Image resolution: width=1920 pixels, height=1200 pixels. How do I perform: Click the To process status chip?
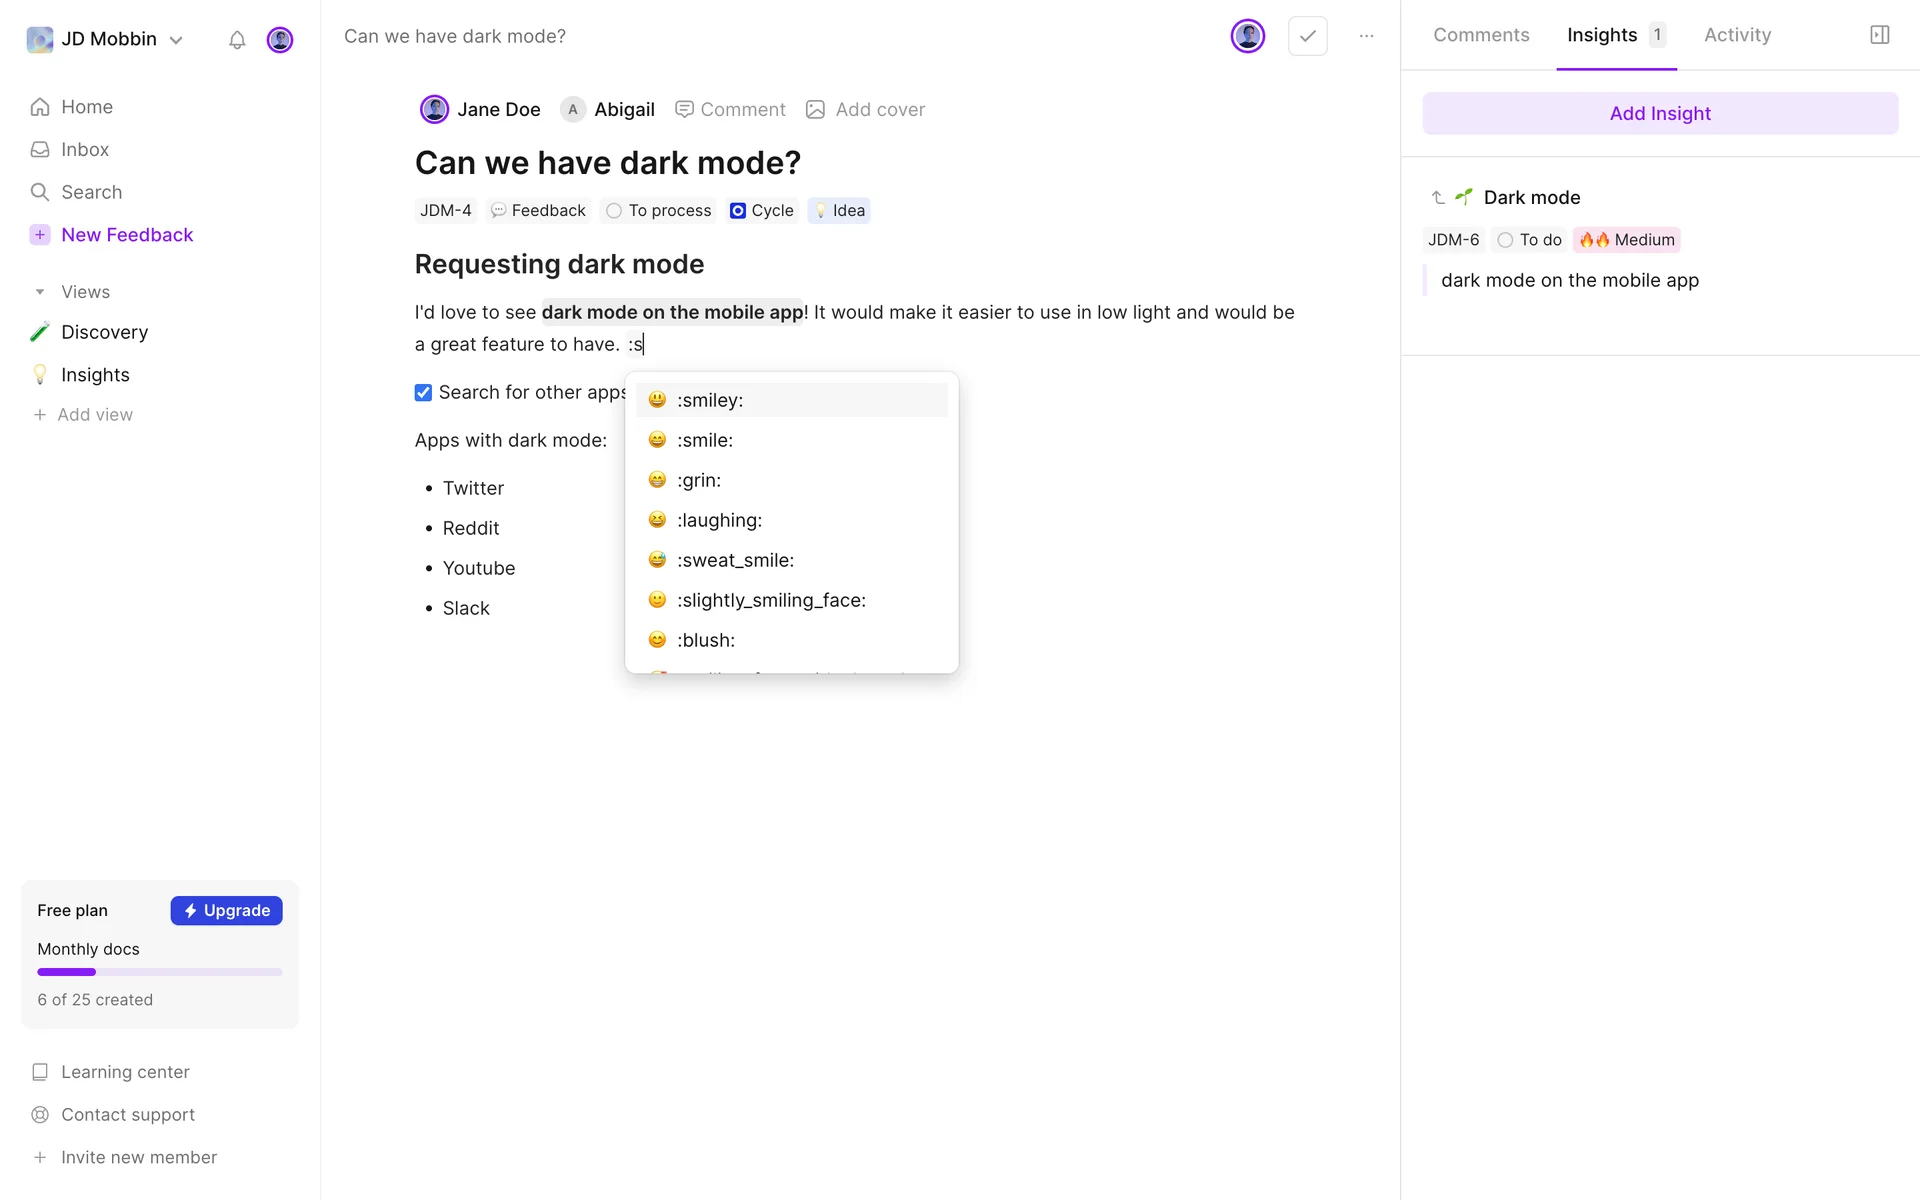pos(659,211)
